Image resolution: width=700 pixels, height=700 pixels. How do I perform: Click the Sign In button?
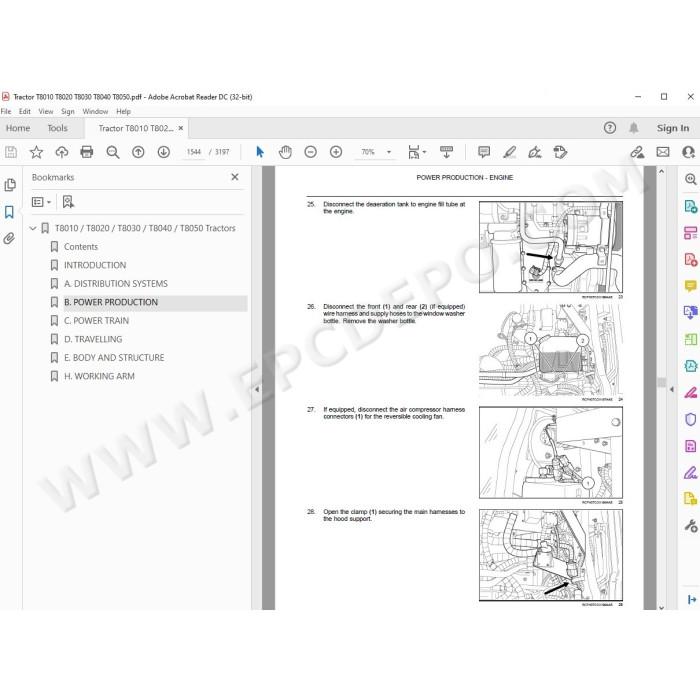click(x=673, y=128)
